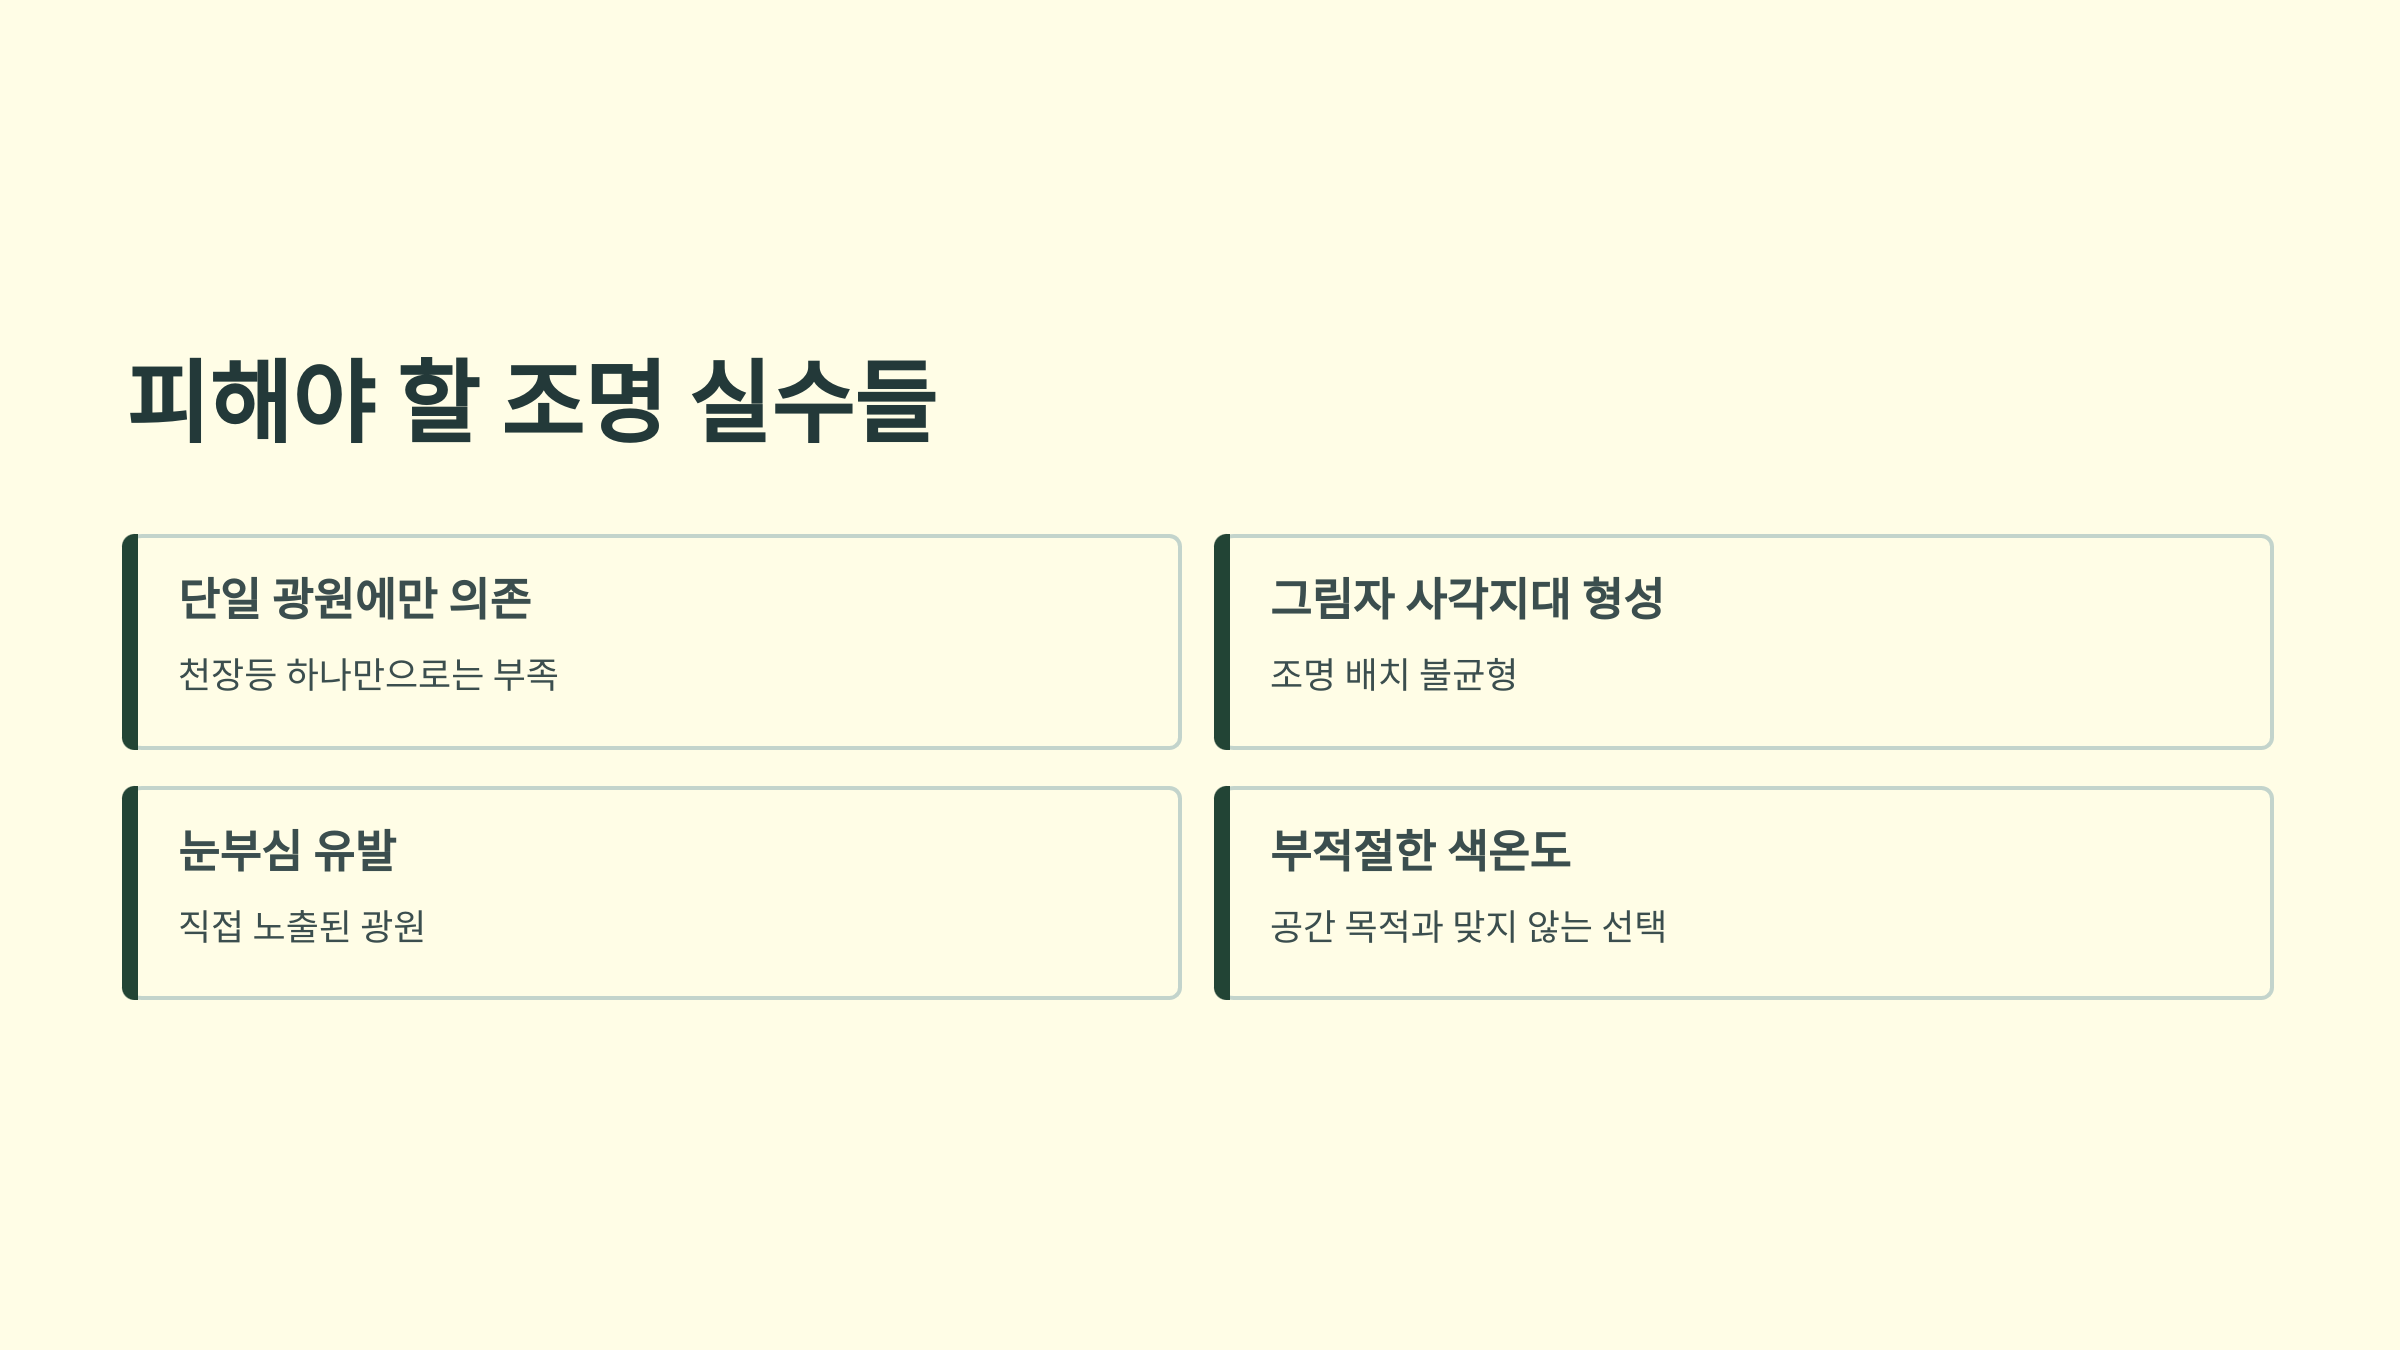Click the dark green bar of 단일 광원 card

130,642
